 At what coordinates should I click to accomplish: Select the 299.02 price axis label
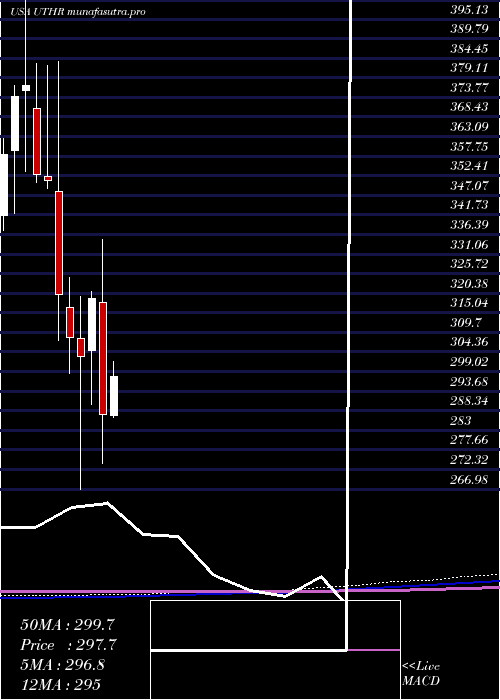[x=468, y=362]
